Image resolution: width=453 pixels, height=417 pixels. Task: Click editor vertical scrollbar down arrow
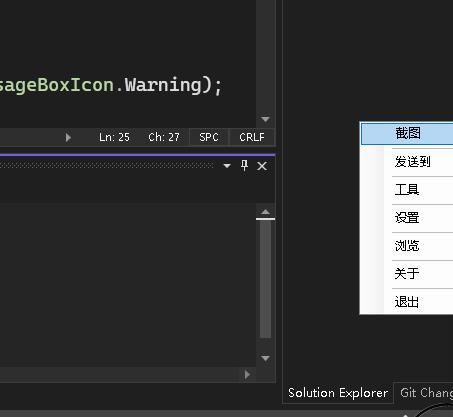(265, 119)
